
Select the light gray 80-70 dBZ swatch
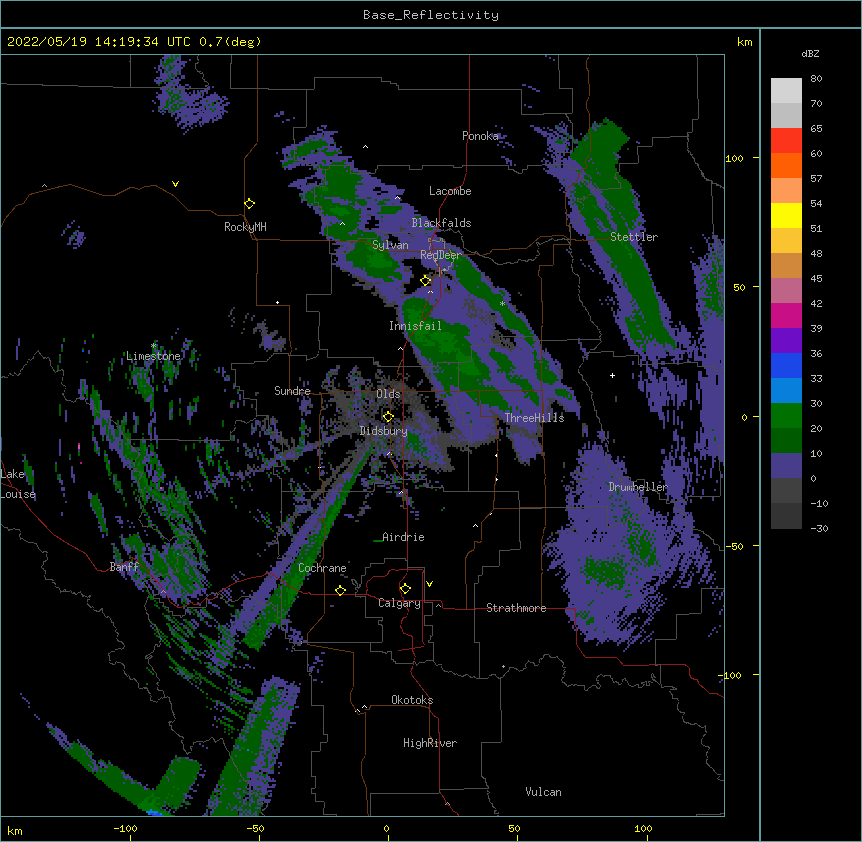click(x=786, y=91)
